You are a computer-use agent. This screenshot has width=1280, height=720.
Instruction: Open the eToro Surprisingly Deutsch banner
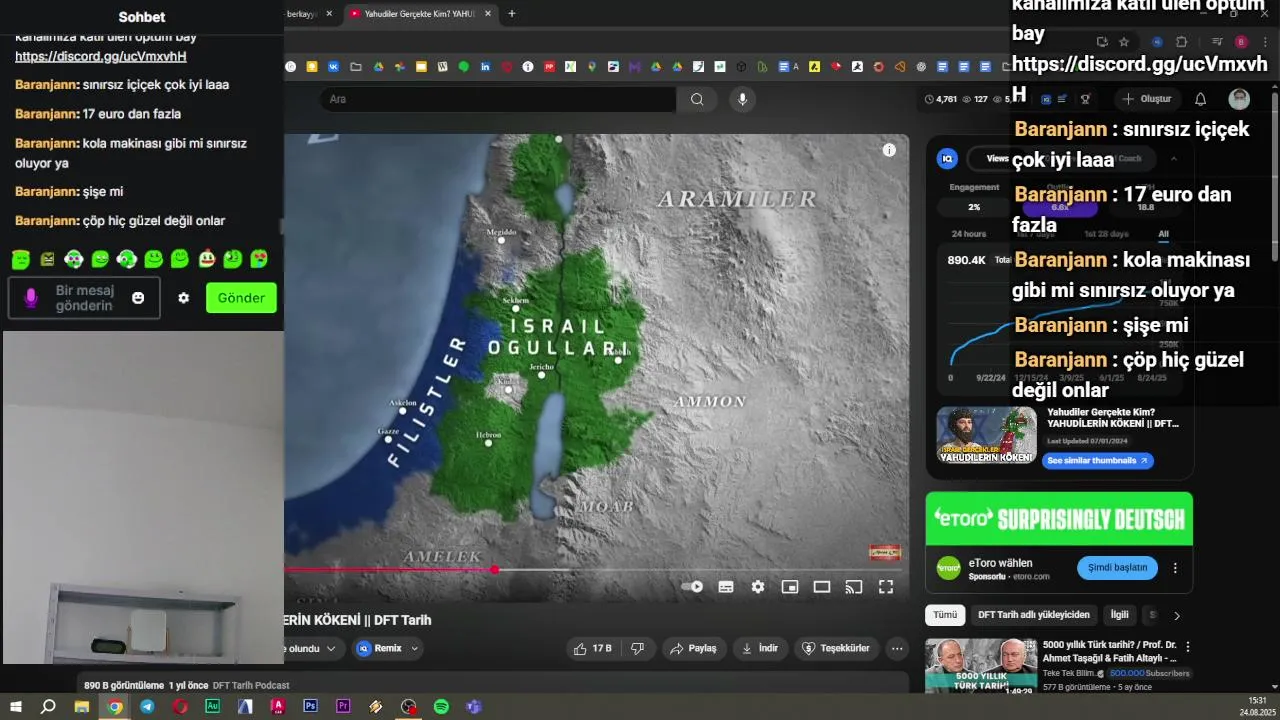(1059, 519)
